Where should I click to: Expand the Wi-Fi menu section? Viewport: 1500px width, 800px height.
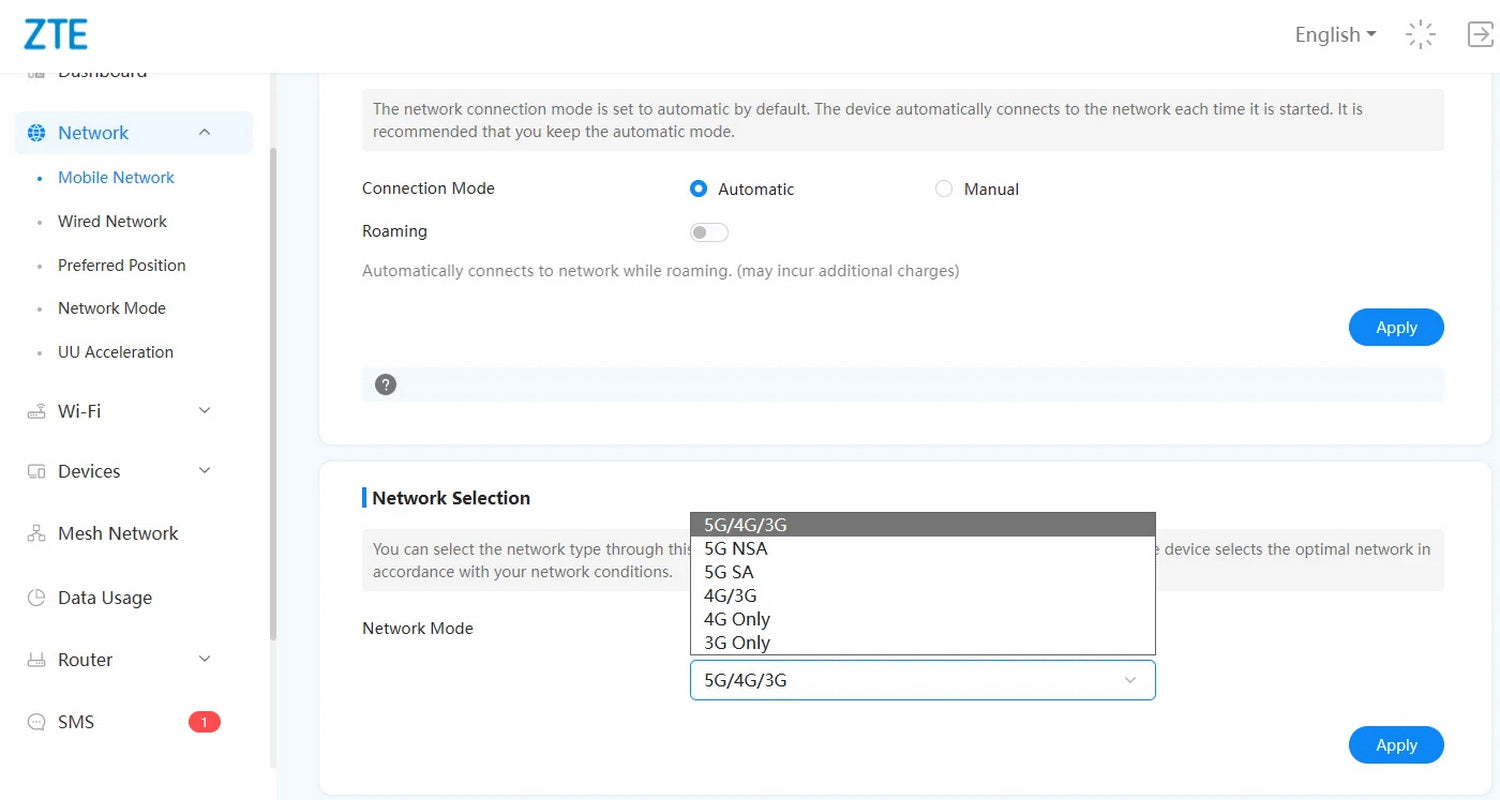tap(204, 411)
